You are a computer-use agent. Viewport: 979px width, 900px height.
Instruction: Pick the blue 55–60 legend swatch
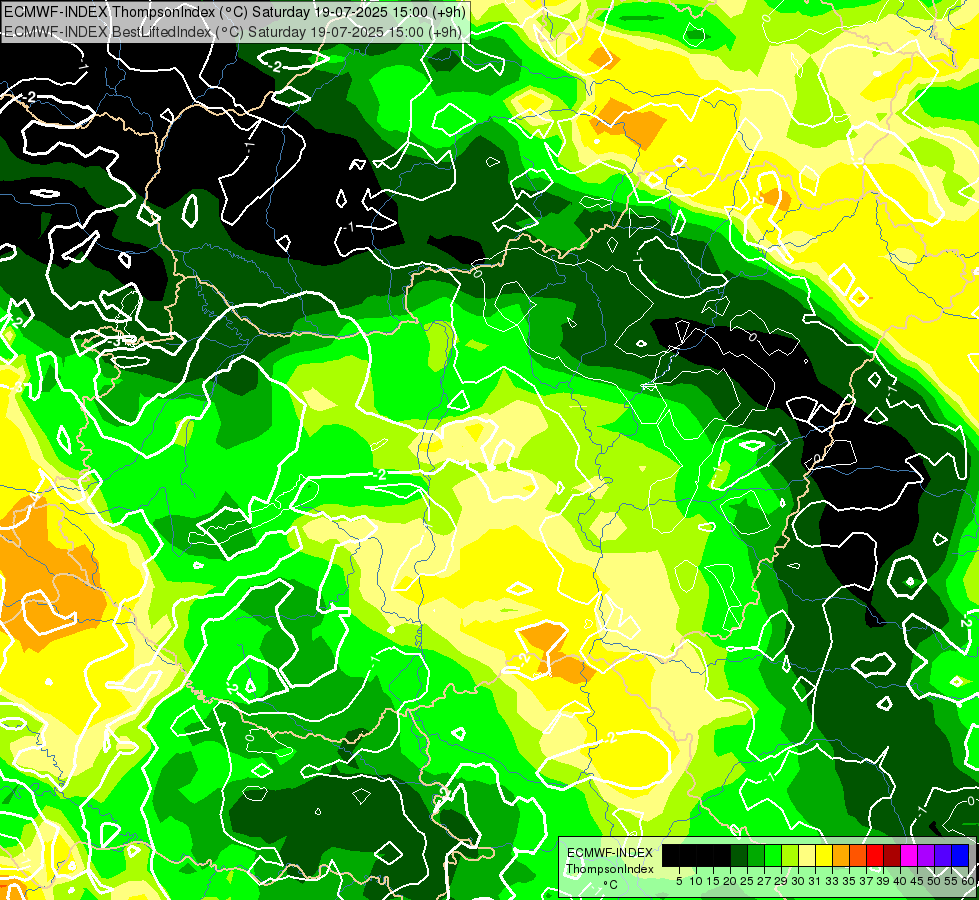[960, 855]
